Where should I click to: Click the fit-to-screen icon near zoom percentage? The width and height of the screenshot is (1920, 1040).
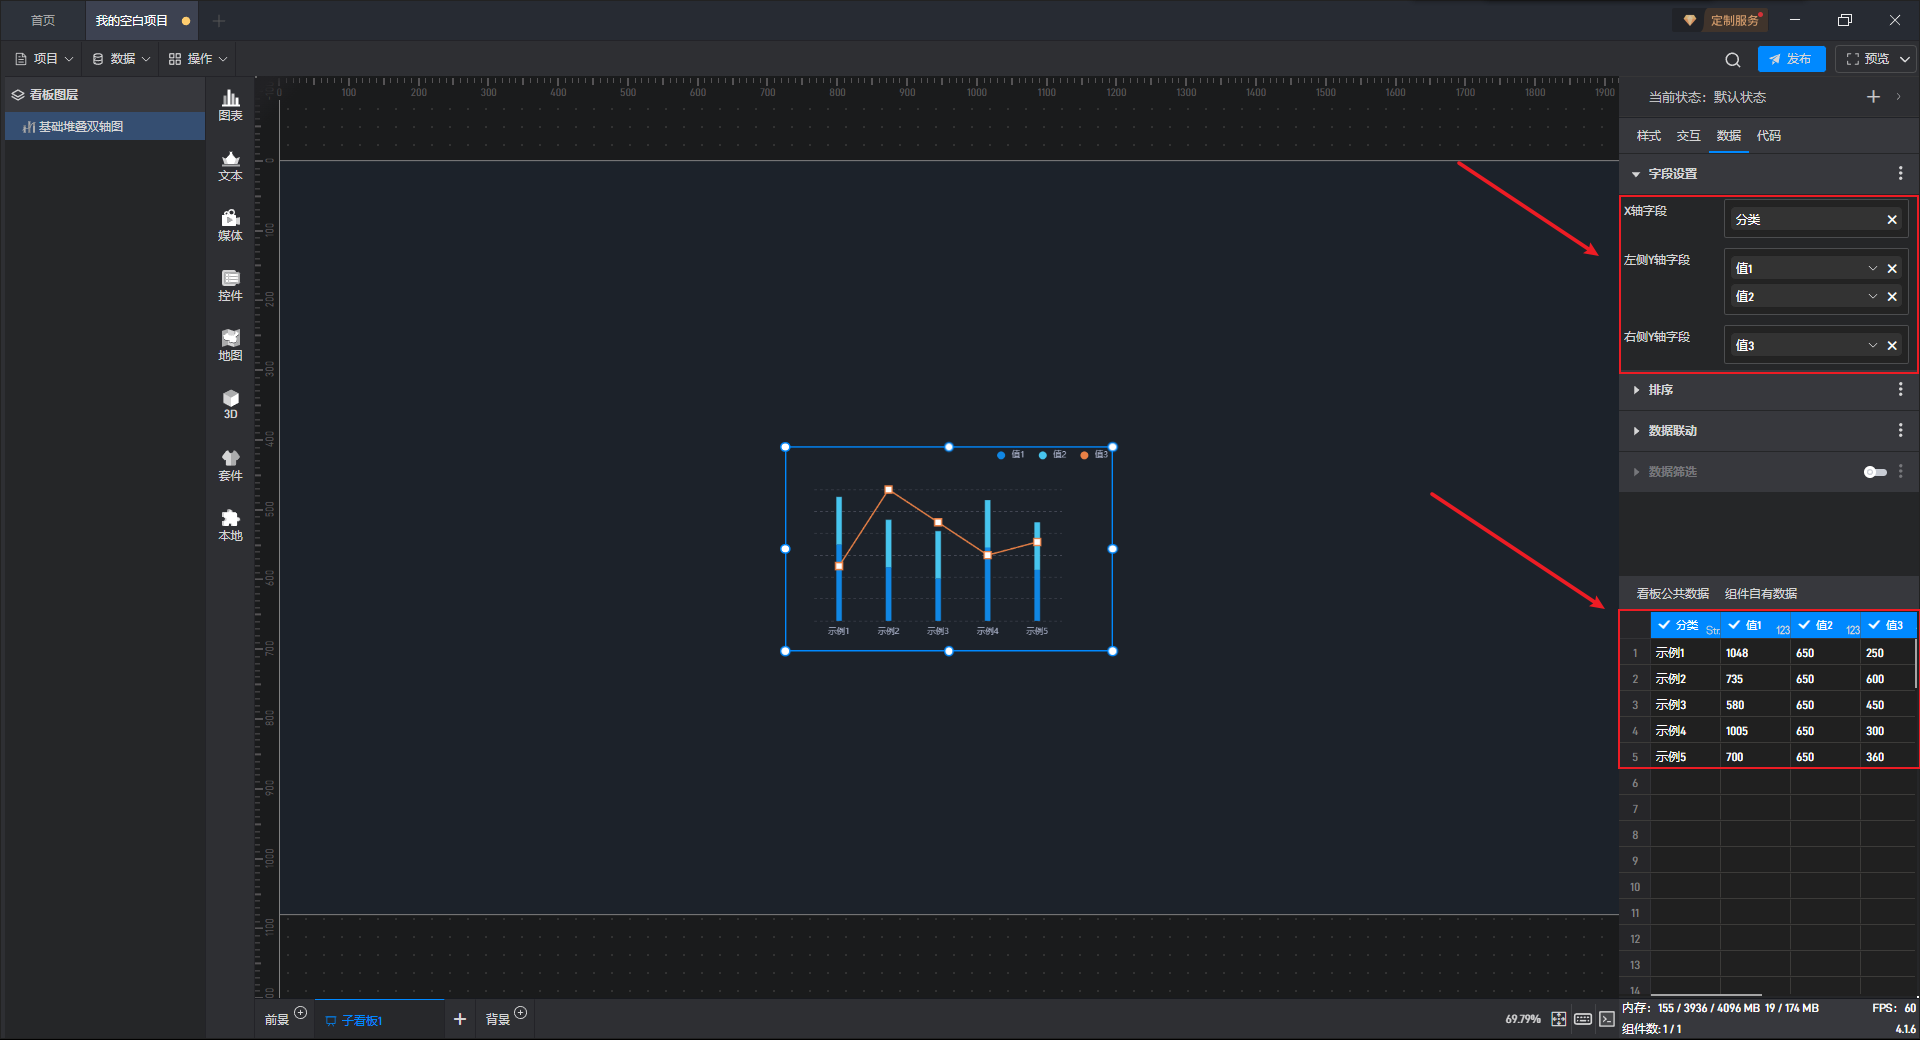pyautogui.click(x=1559, y=1019)
